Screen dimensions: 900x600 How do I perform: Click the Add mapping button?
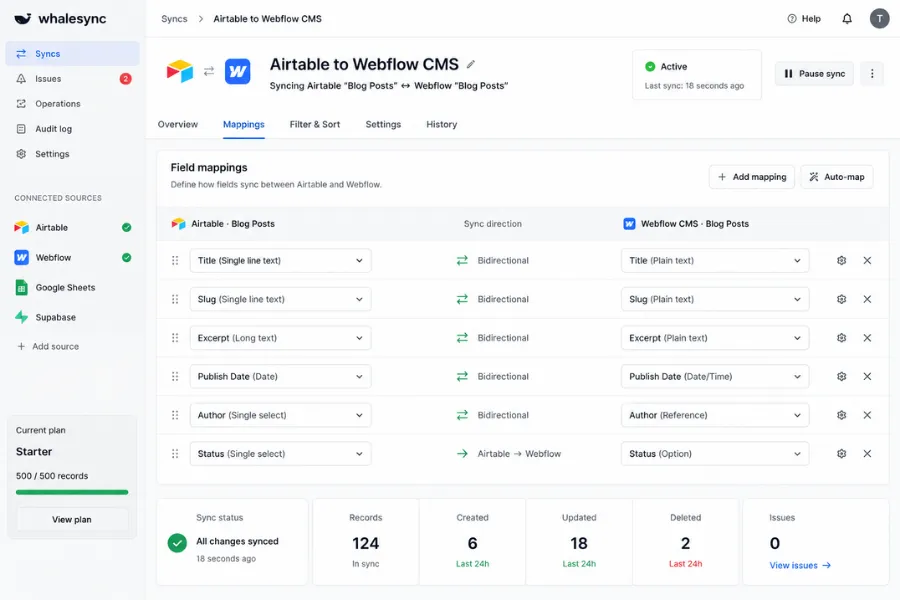pos(751,177)
